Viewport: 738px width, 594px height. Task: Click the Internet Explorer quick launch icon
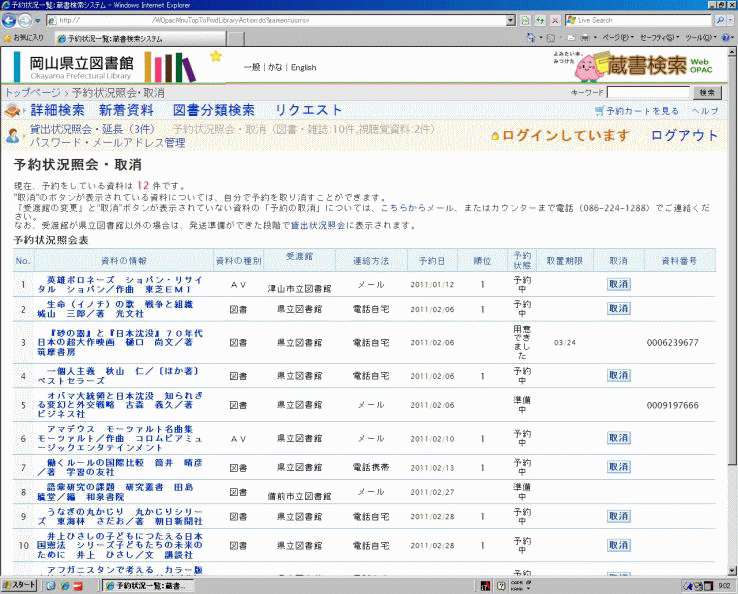pyautogui.click(x=65, y=586)
